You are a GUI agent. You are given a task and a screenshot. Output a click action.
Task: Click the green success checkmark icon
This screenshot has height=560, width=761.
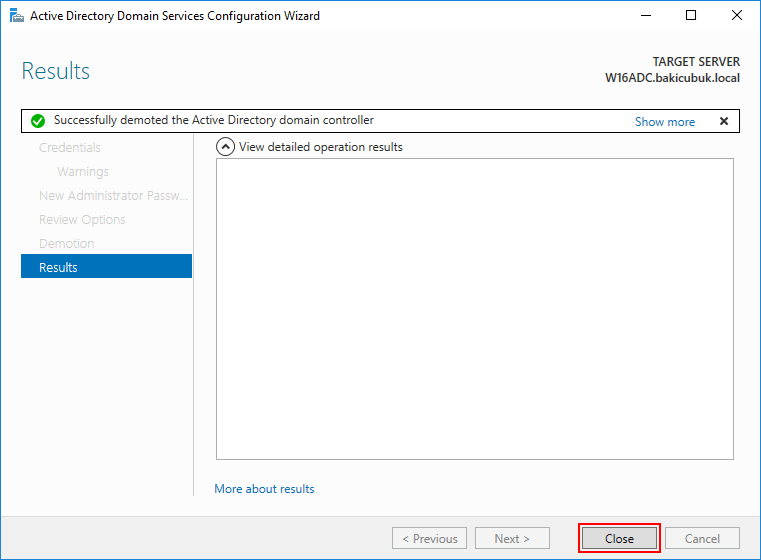38,121
